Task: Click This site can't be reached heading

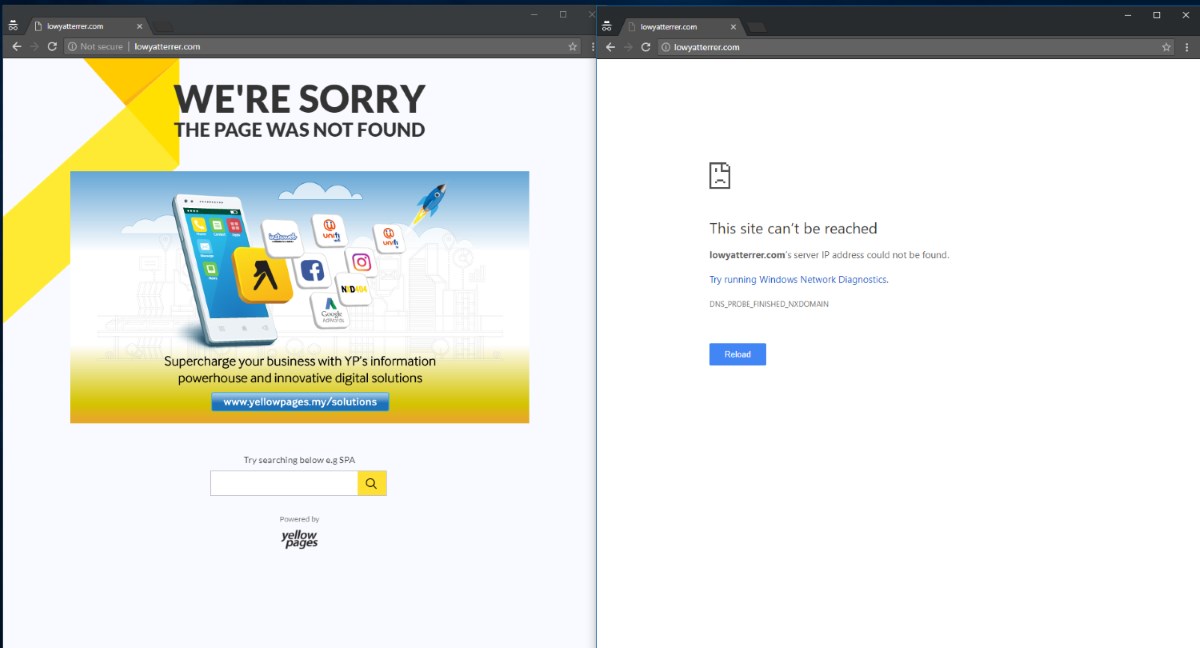Action: [x=793, y=228]
